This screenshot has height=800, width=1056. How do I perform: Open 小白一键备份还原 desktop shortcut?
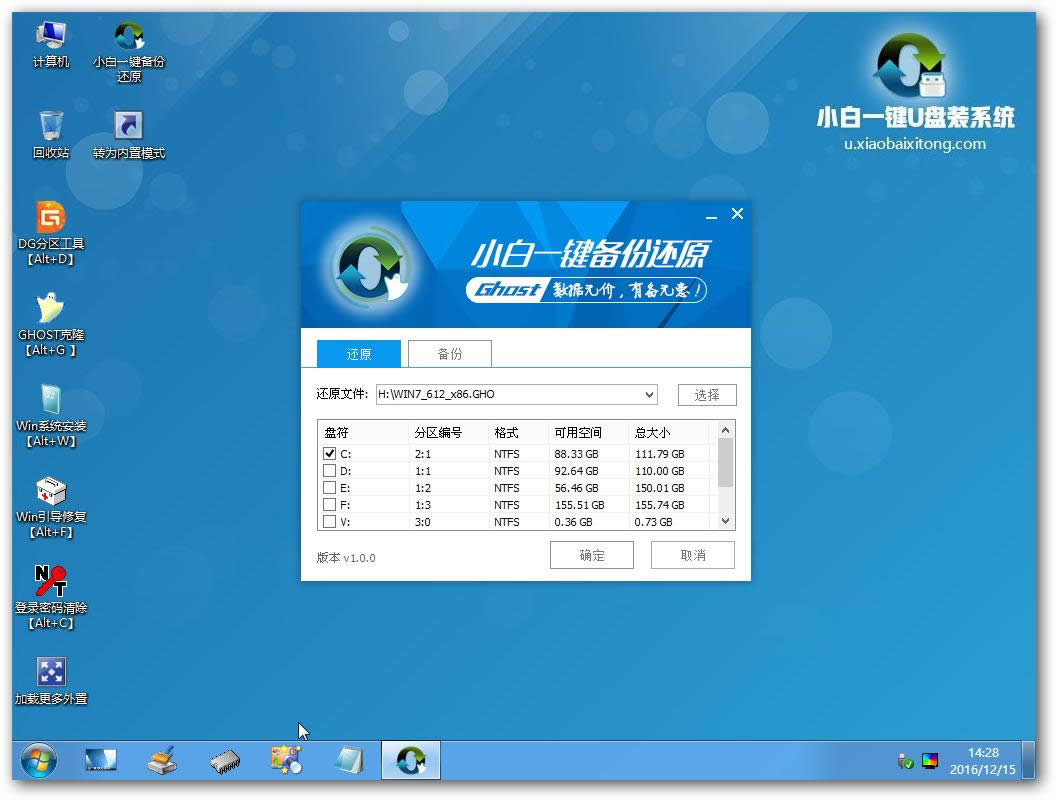coord(127,35)
